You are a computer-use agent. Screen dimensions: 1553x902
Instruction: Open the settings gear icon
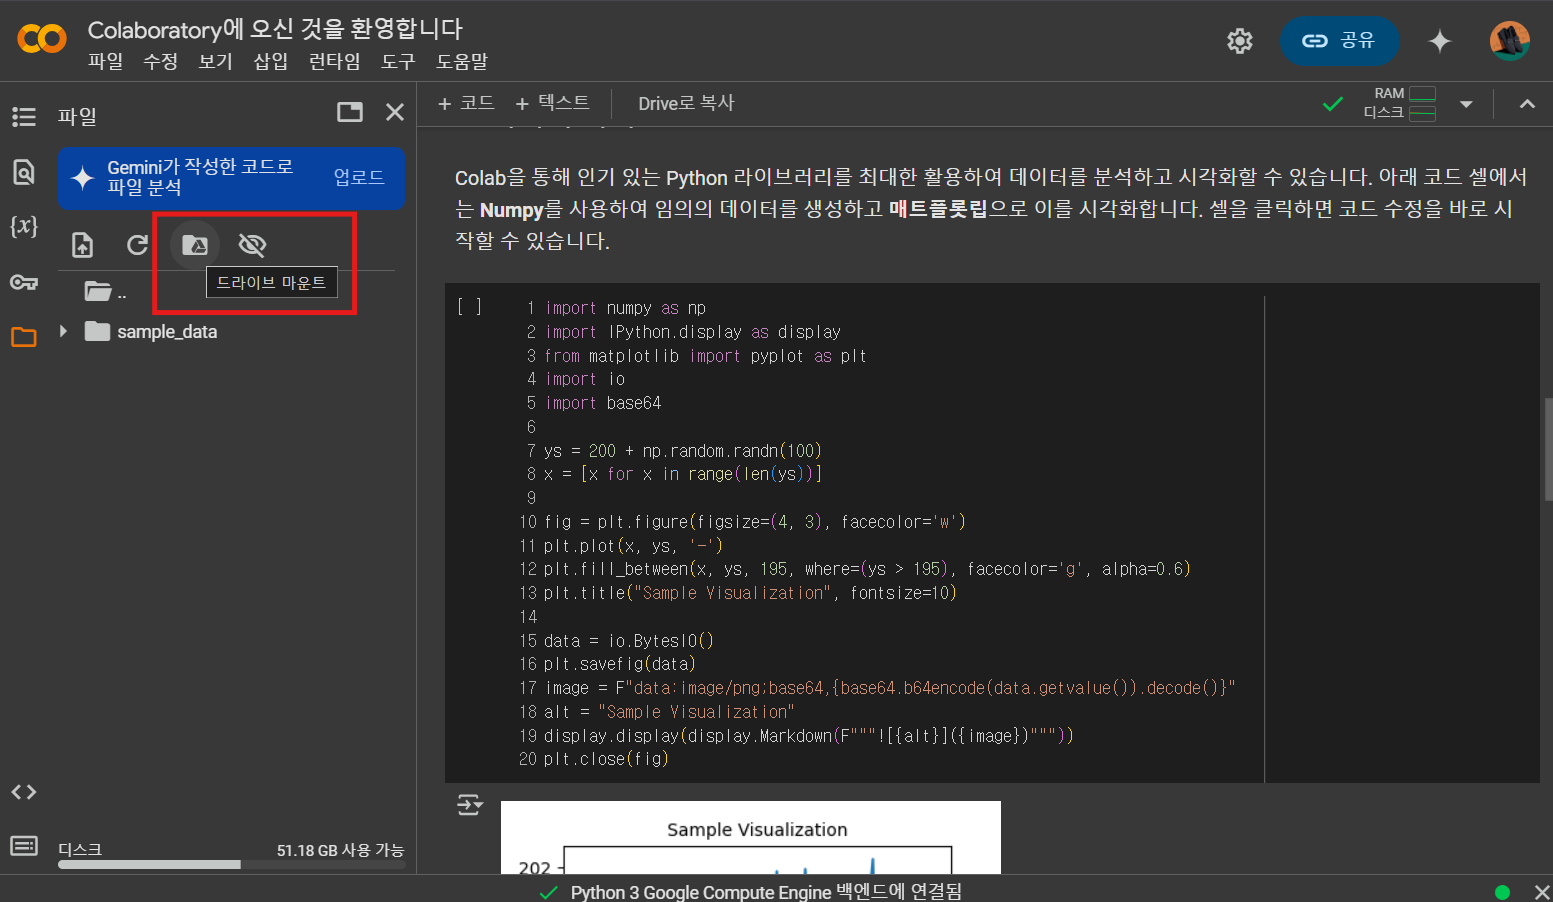pyautogui.click(x=1240, y=41)
